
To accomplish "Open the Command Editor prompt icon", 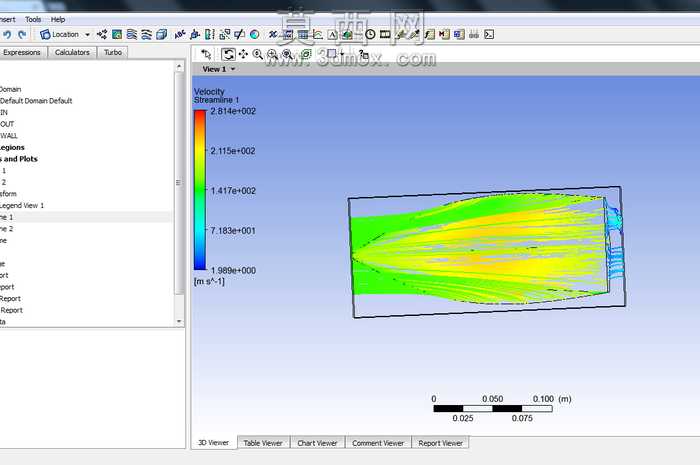I will 489,34.
